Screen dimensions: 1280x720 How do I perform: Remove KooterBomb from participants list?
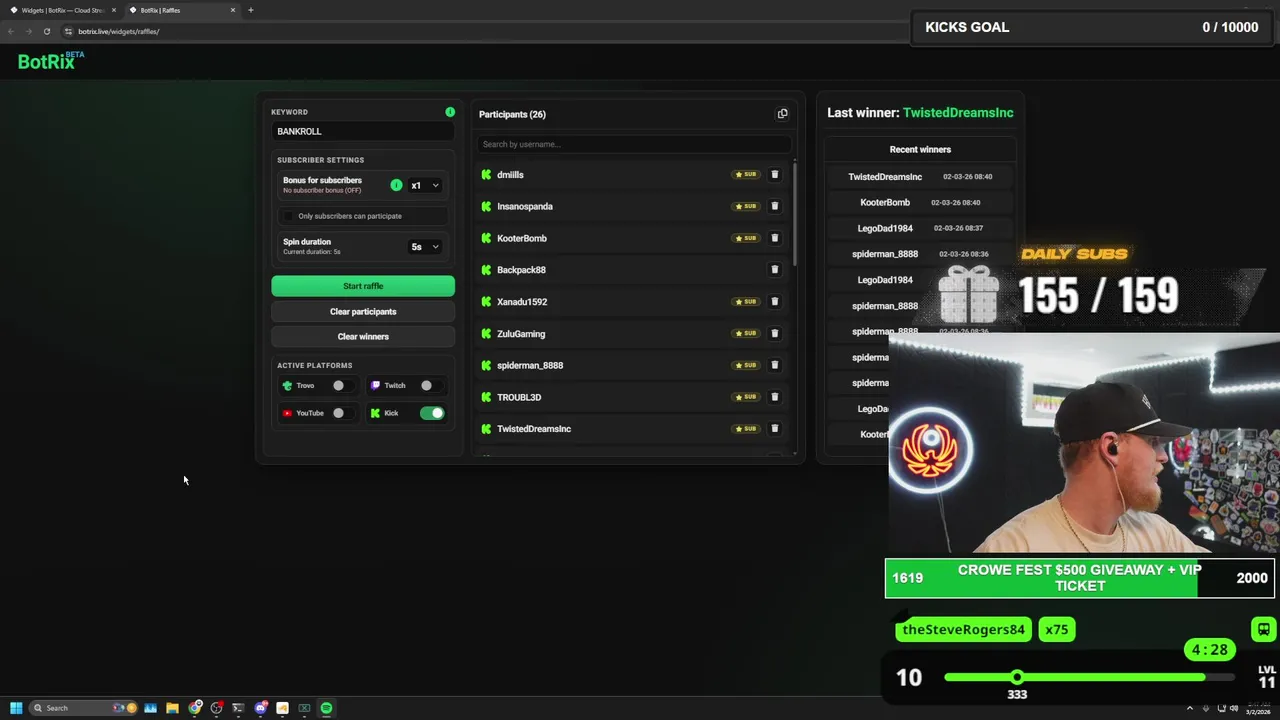pyautogui.click(x=774, y=238)
